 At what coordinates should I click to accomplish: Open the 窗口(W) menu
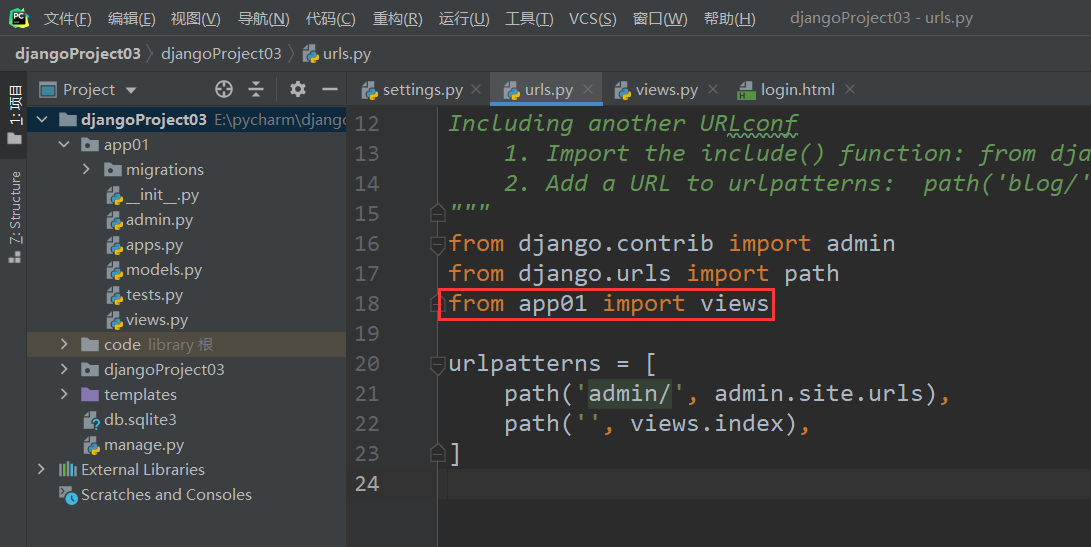pyautogui.click(x=660, y=19)
